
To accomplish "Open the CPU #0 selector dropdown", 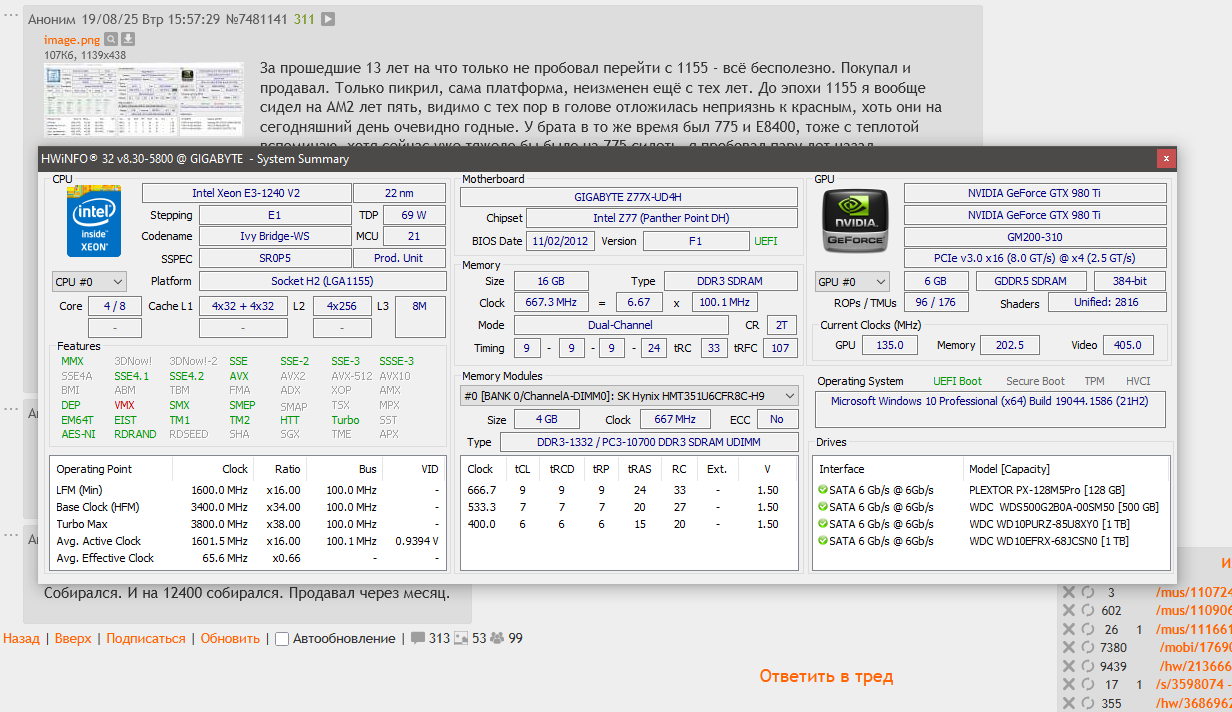I will tap(89, 282).
